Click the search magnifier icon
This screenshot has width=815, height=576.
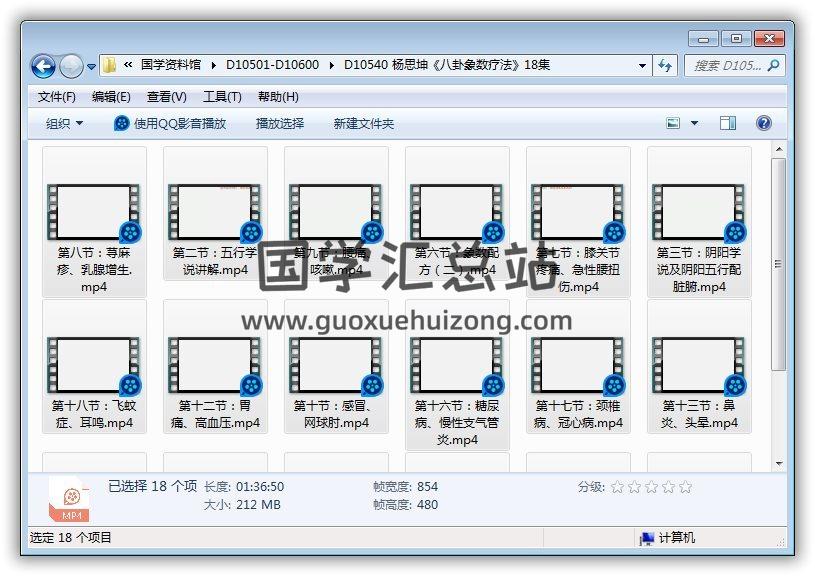(772, 65)
